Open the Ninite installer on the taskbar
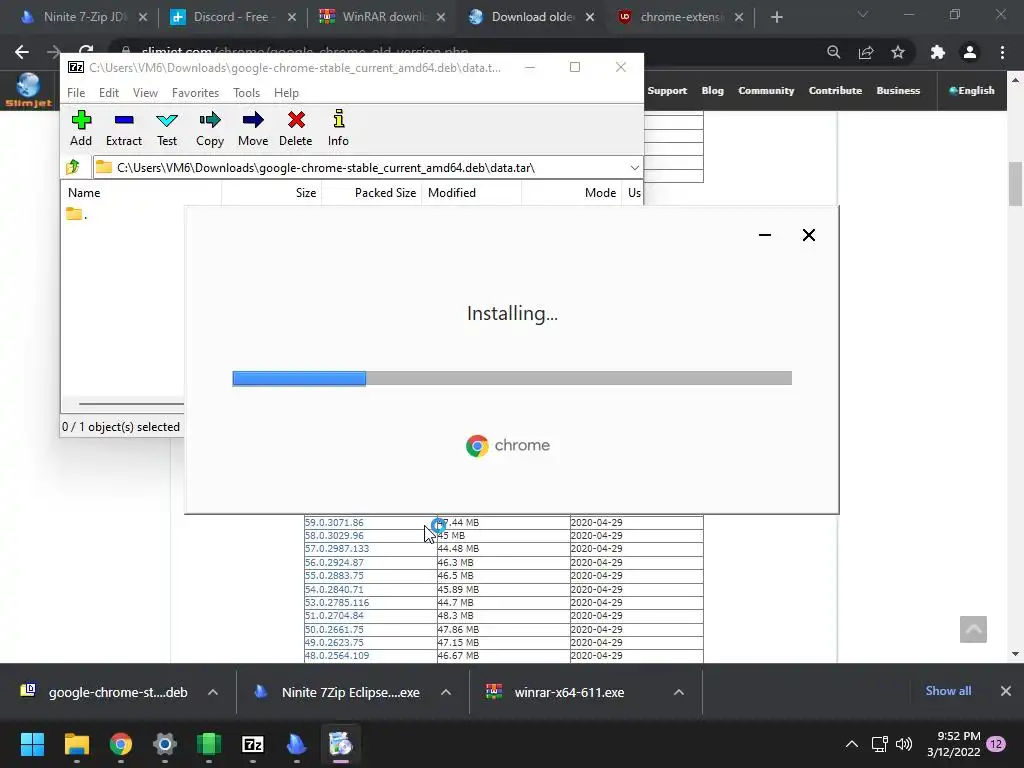 [296, 744]
